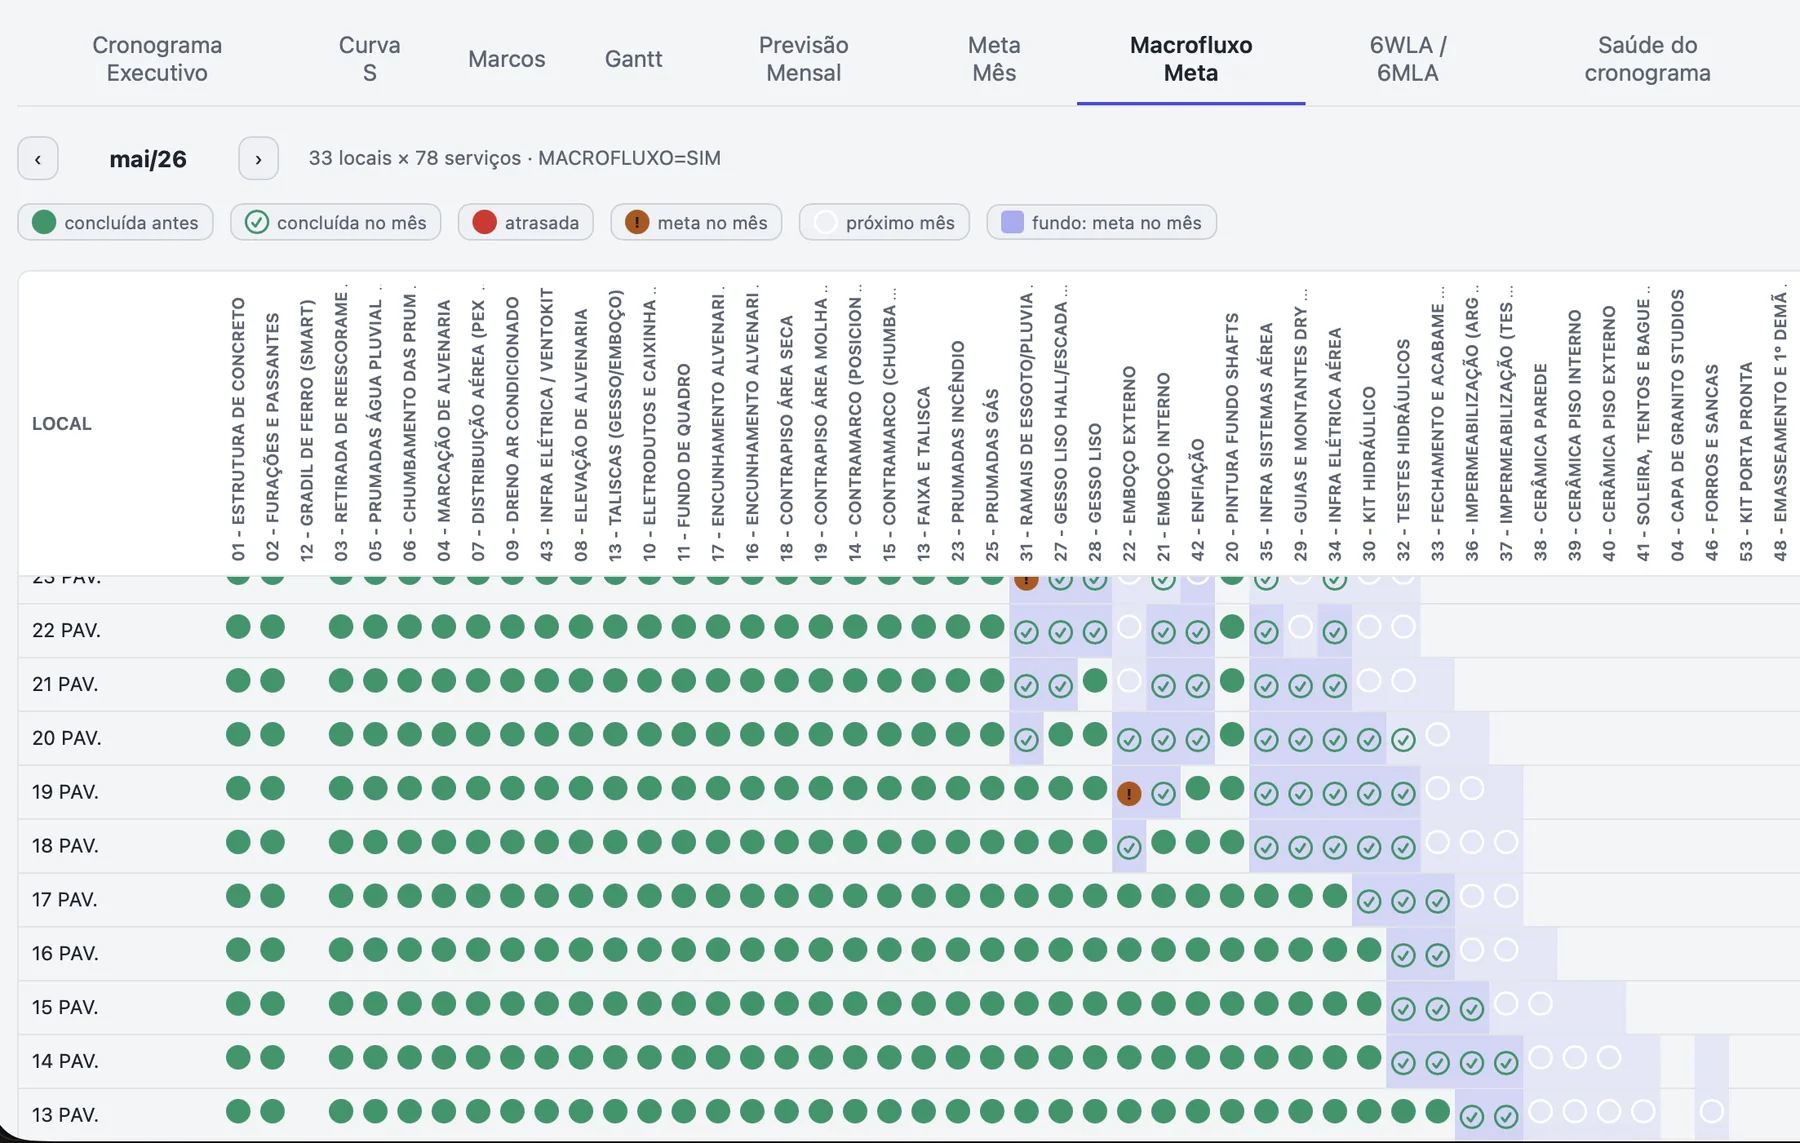
Task: Click 19 PAV. green dot under 20 Pintura Fundo Shafts
Action: [1232, 789]
